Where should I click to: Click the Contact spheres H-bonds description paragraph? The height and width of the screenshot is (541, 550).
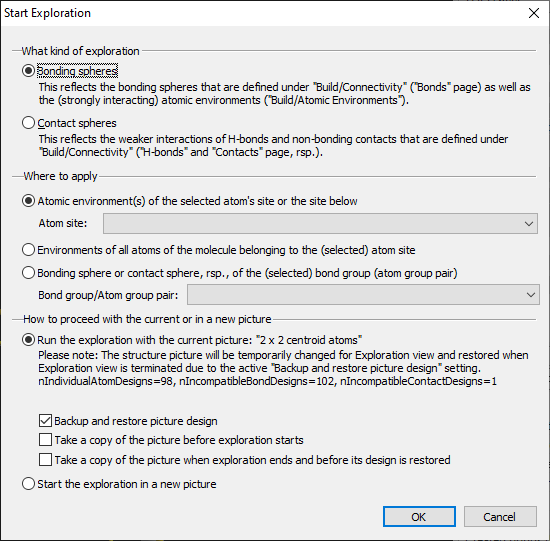(273, 146)
